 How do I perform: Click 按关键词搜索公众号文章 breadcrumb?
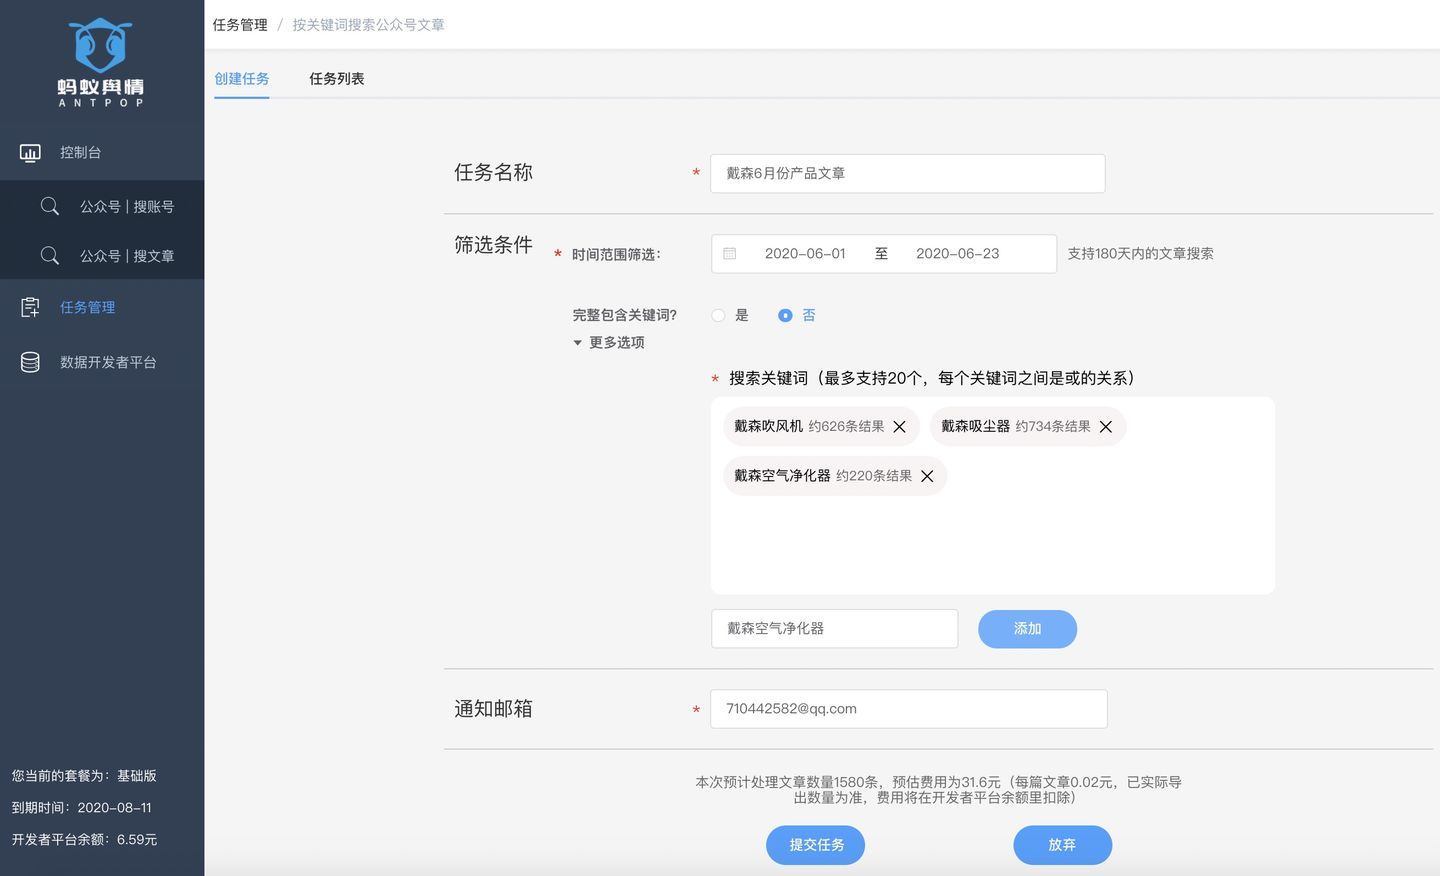368,25
